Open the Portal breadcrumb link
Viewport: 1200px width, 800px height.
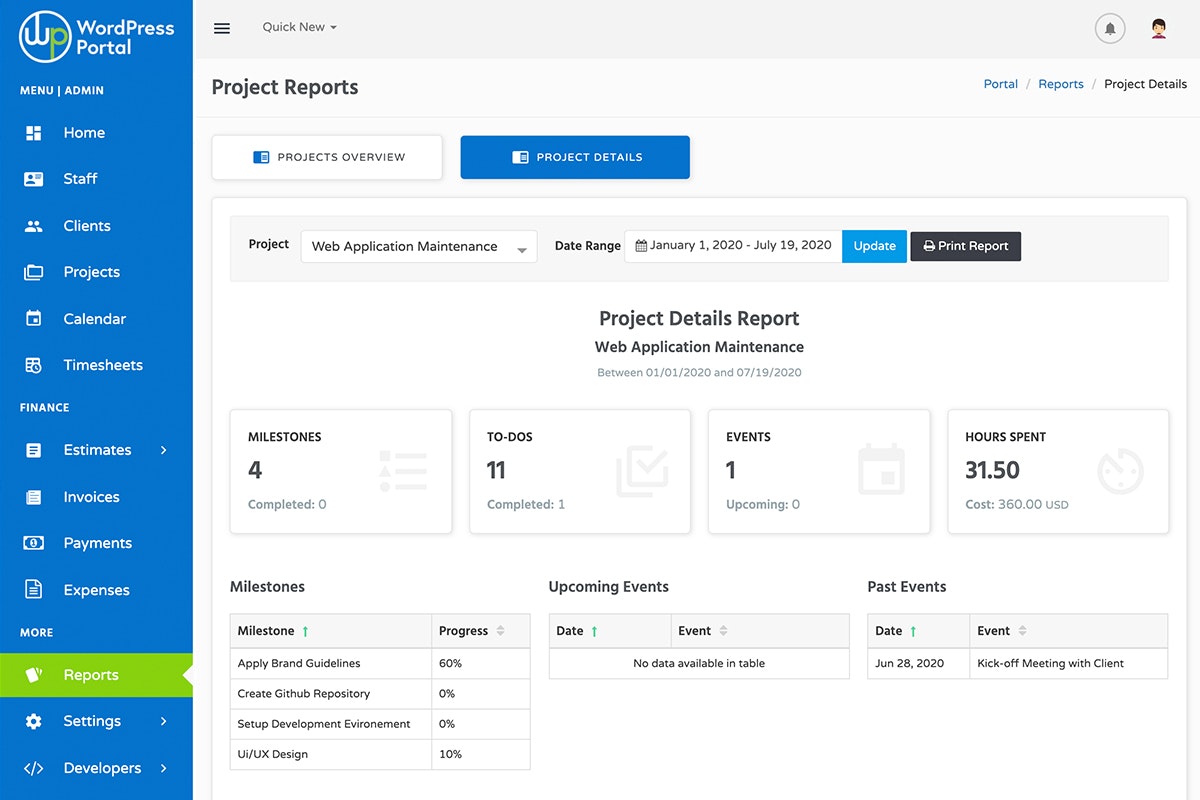pyautogui.click(x=1000, y=83)
